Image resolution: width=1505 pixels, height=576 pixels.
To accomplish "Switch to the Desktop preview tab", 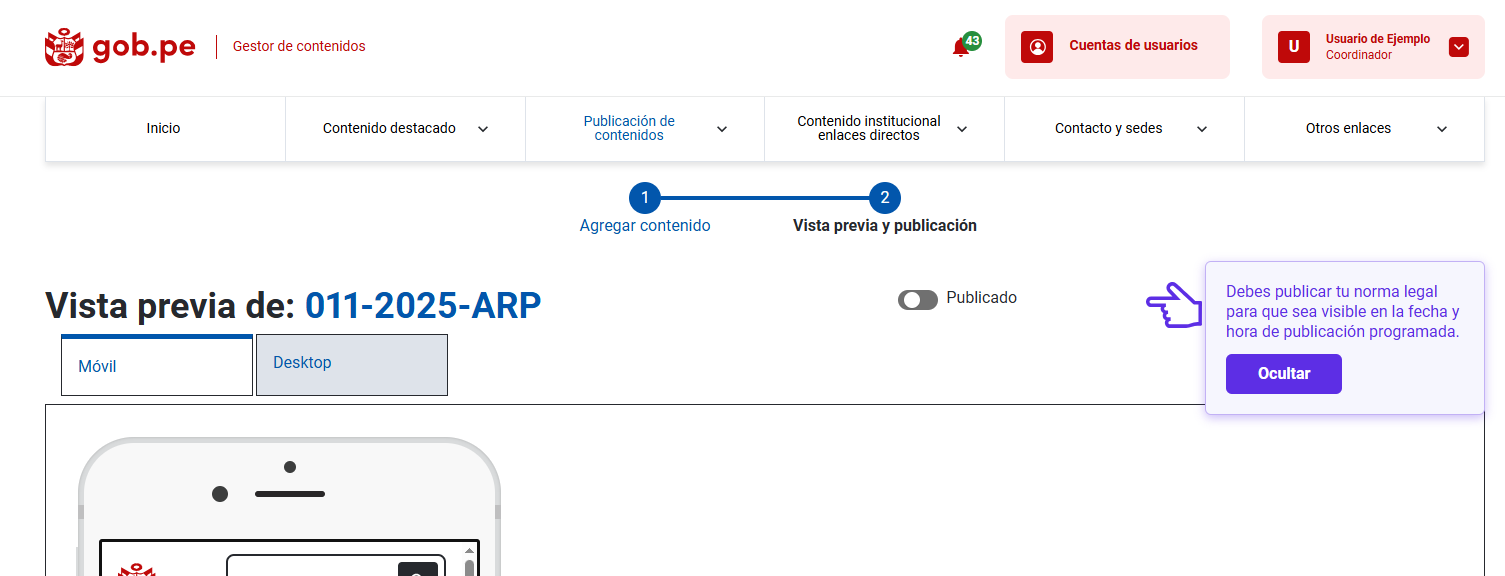I will point(351,364).
